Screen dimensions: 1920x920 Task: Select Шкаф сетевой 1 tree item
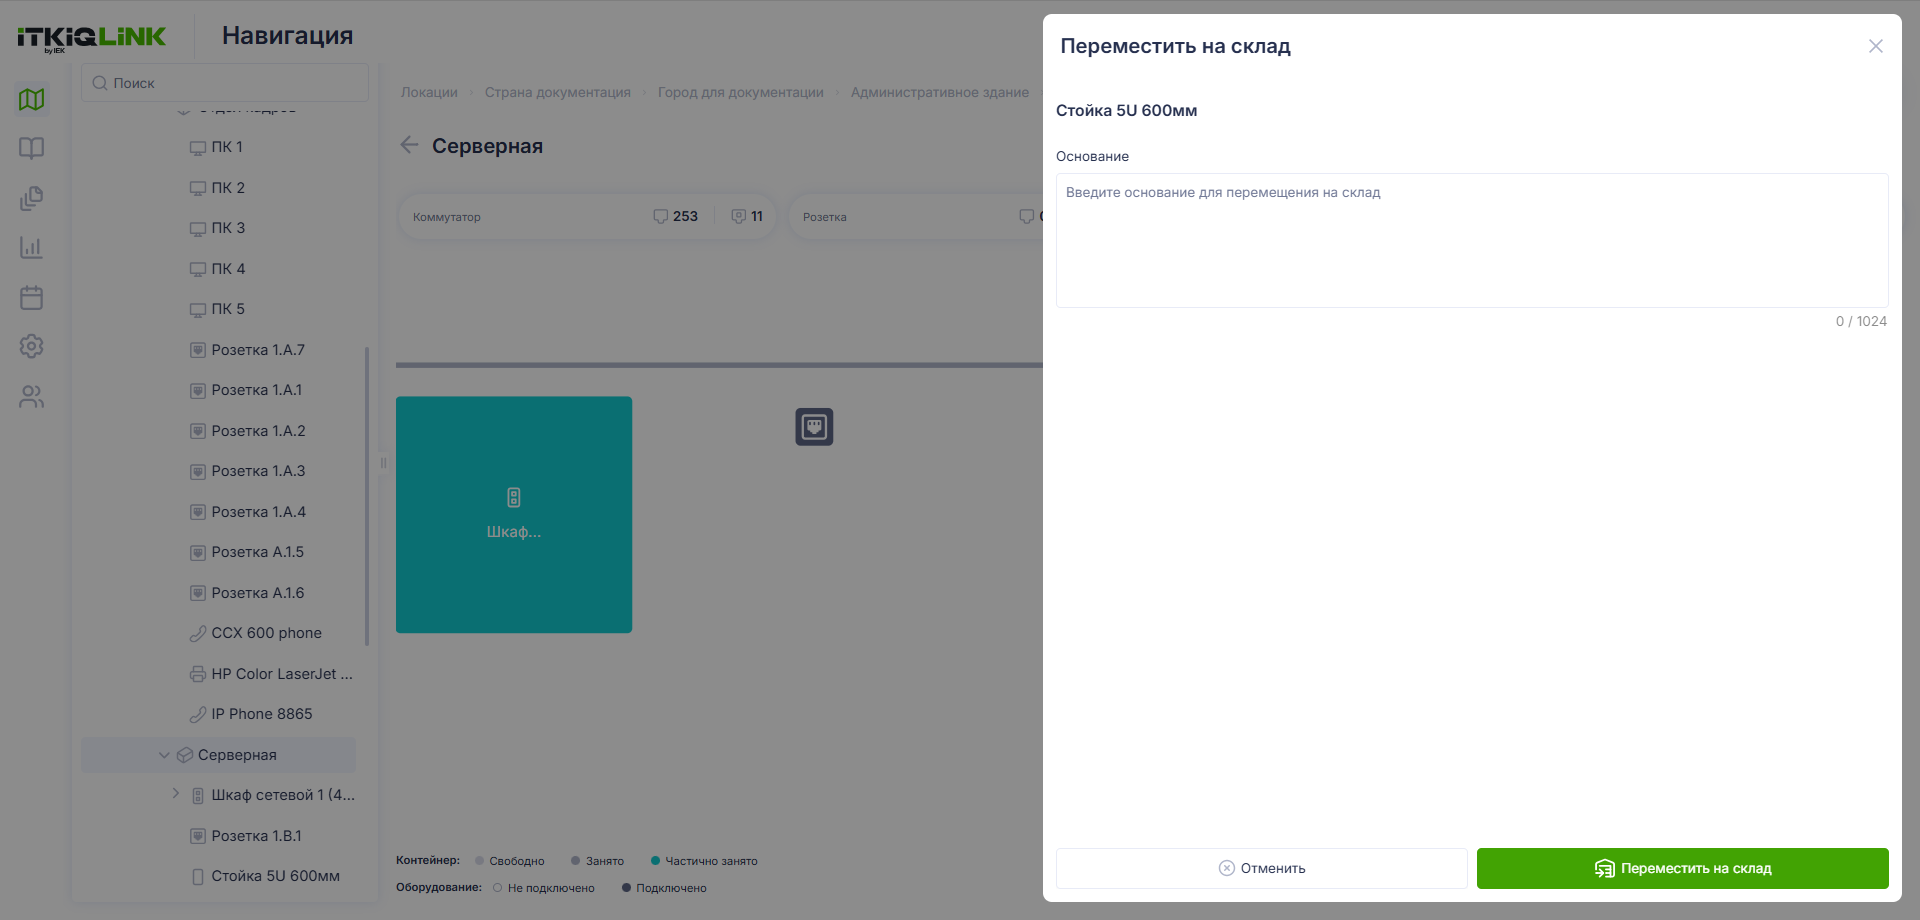283,795
